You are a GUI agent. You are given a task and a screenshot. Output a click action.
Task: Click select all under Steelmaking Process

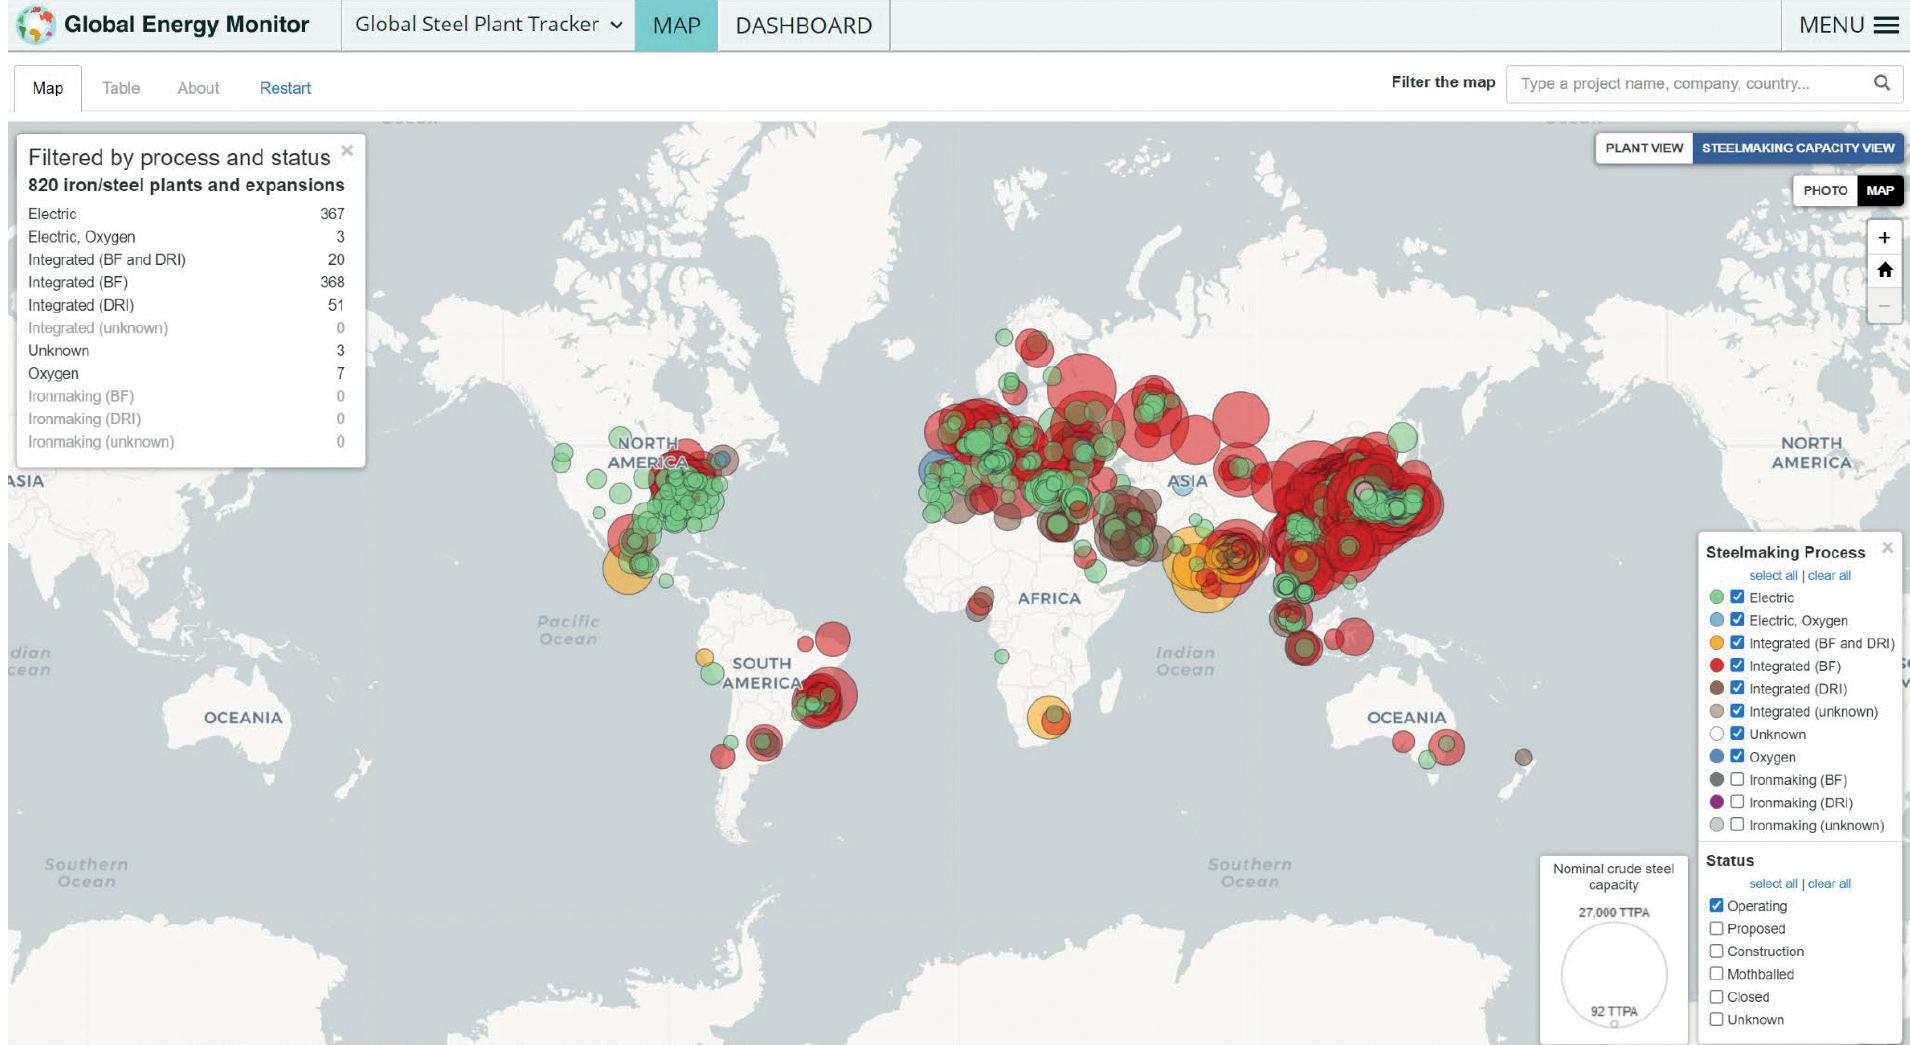pyautogui.click(x=1773, y=576)
